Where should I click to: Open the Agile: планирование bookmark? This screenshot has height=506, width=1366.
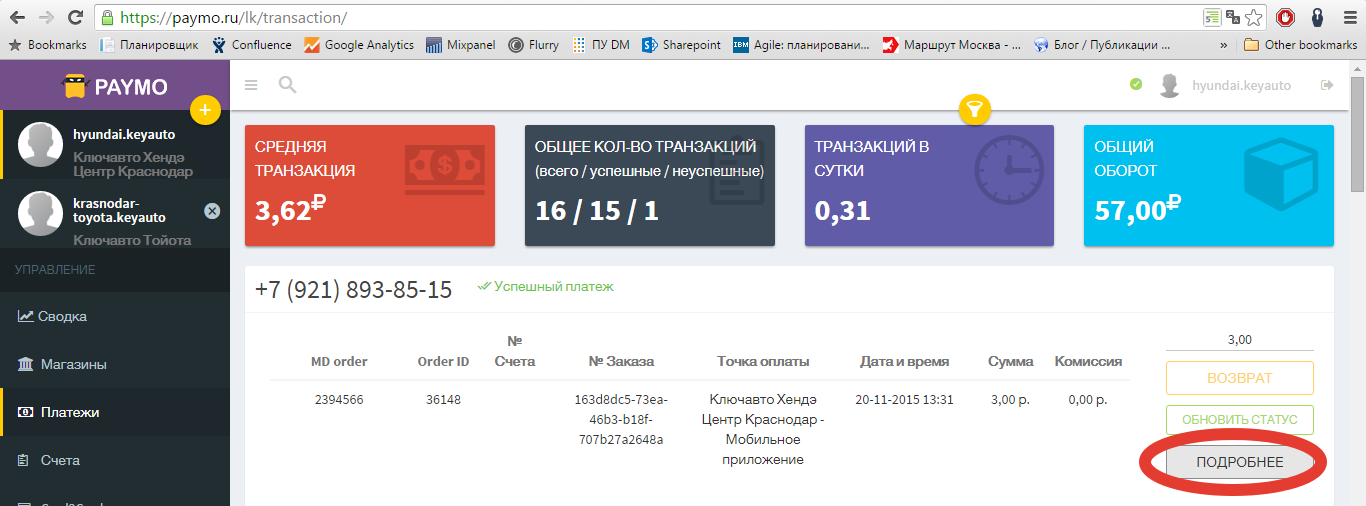[x=802, y=45]
